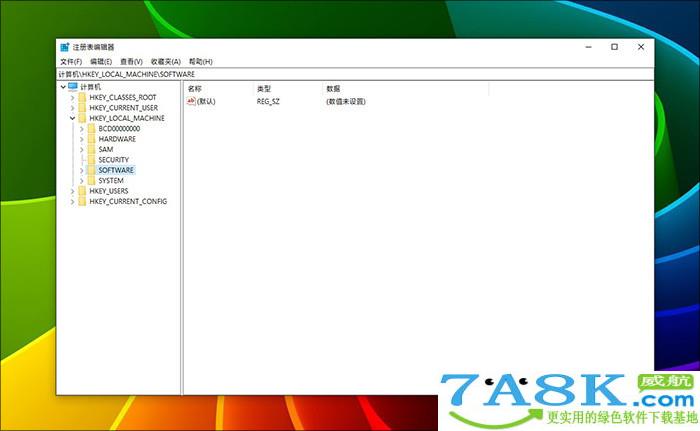Open the 编辑(E) menu

(x=101, y=62)
